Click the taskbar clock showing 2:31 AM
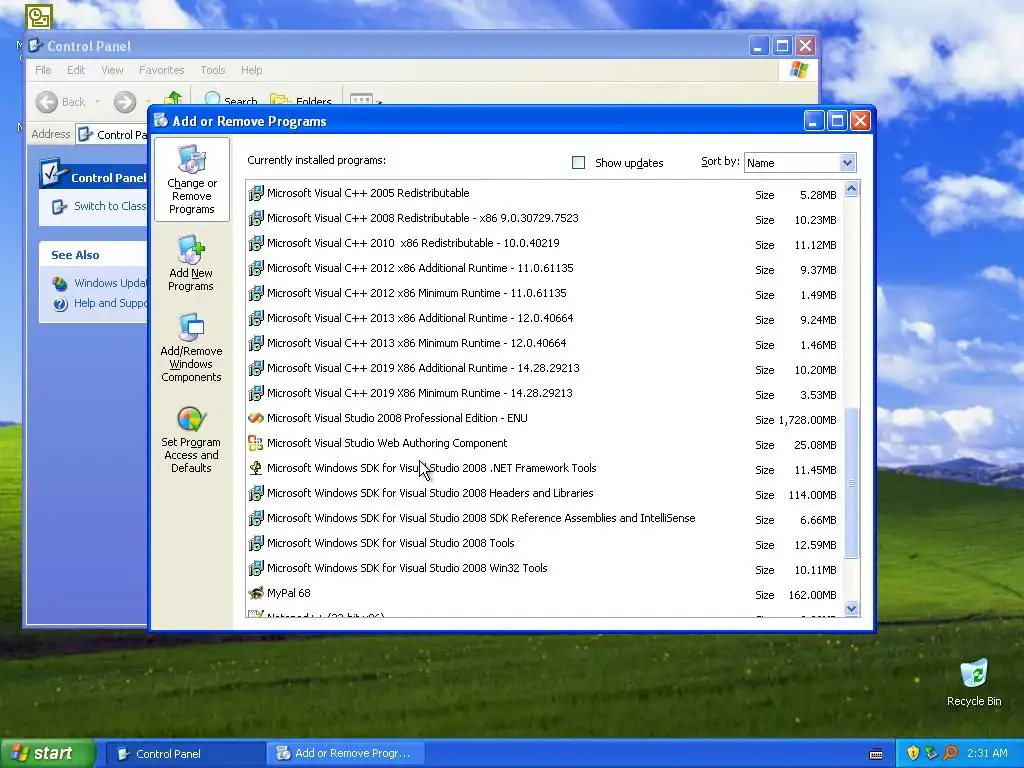Screen dimensions: 1024x768 coord(987,753)
